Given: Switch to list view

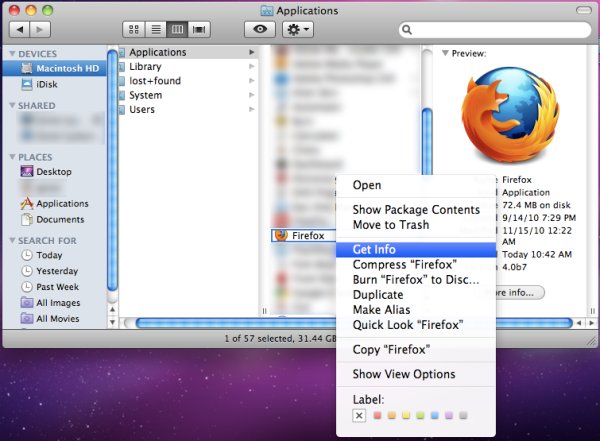Looking at the screenshot, I should click(157, 30).
